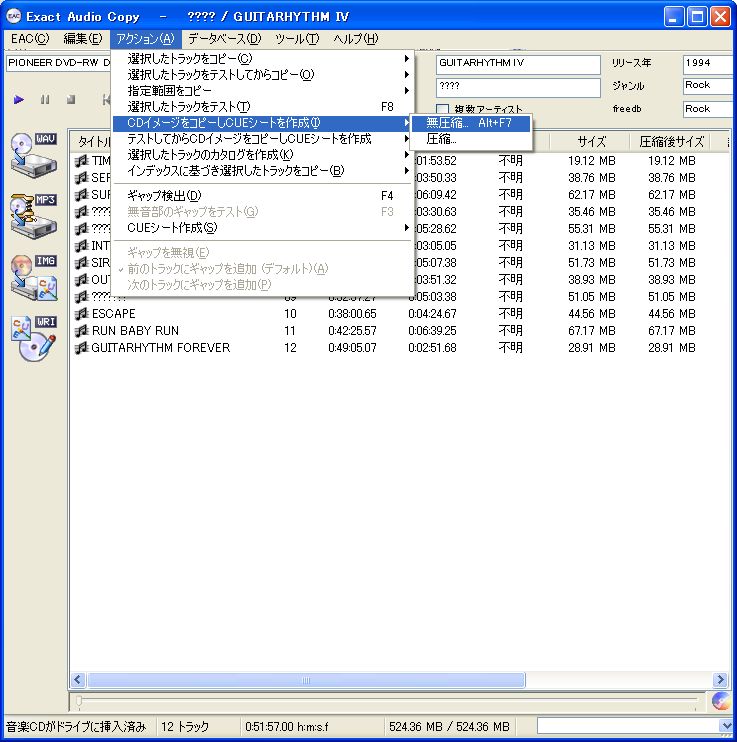Click the WAV uncompressed copy icon
The image size is (737, 742).
pos(34,154)
